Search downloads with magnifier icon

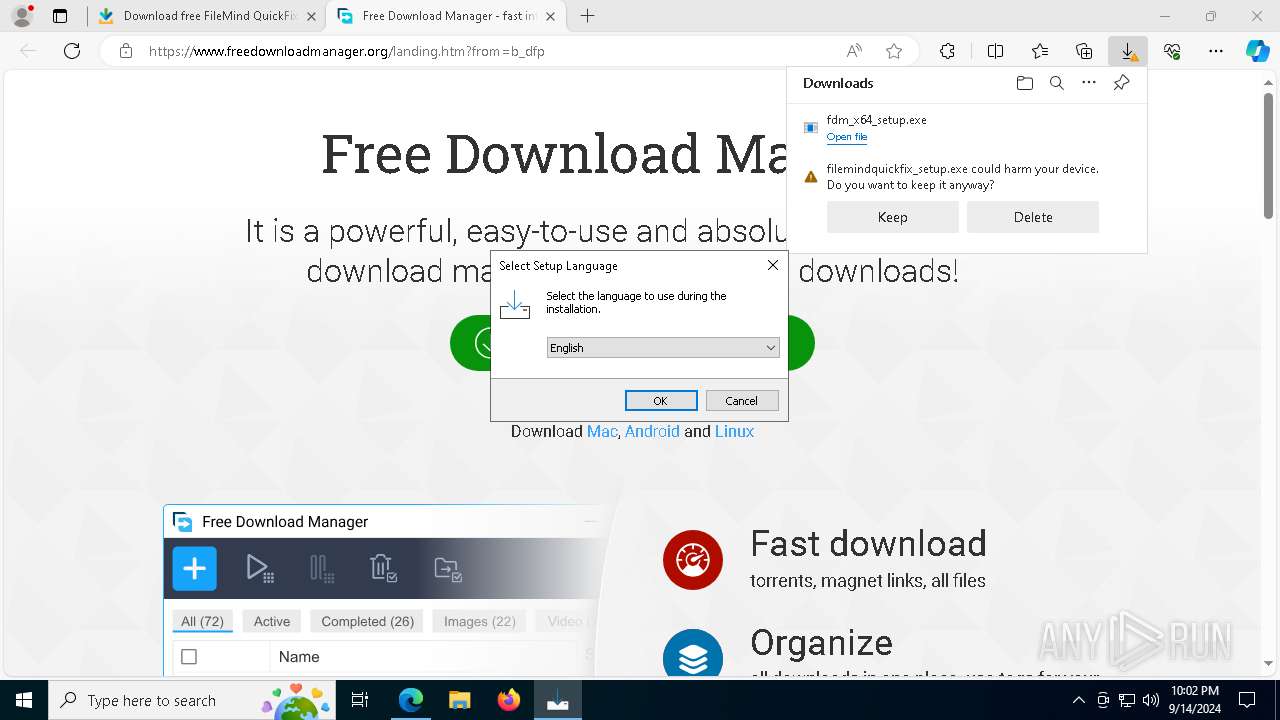[x=1056, y=83]
